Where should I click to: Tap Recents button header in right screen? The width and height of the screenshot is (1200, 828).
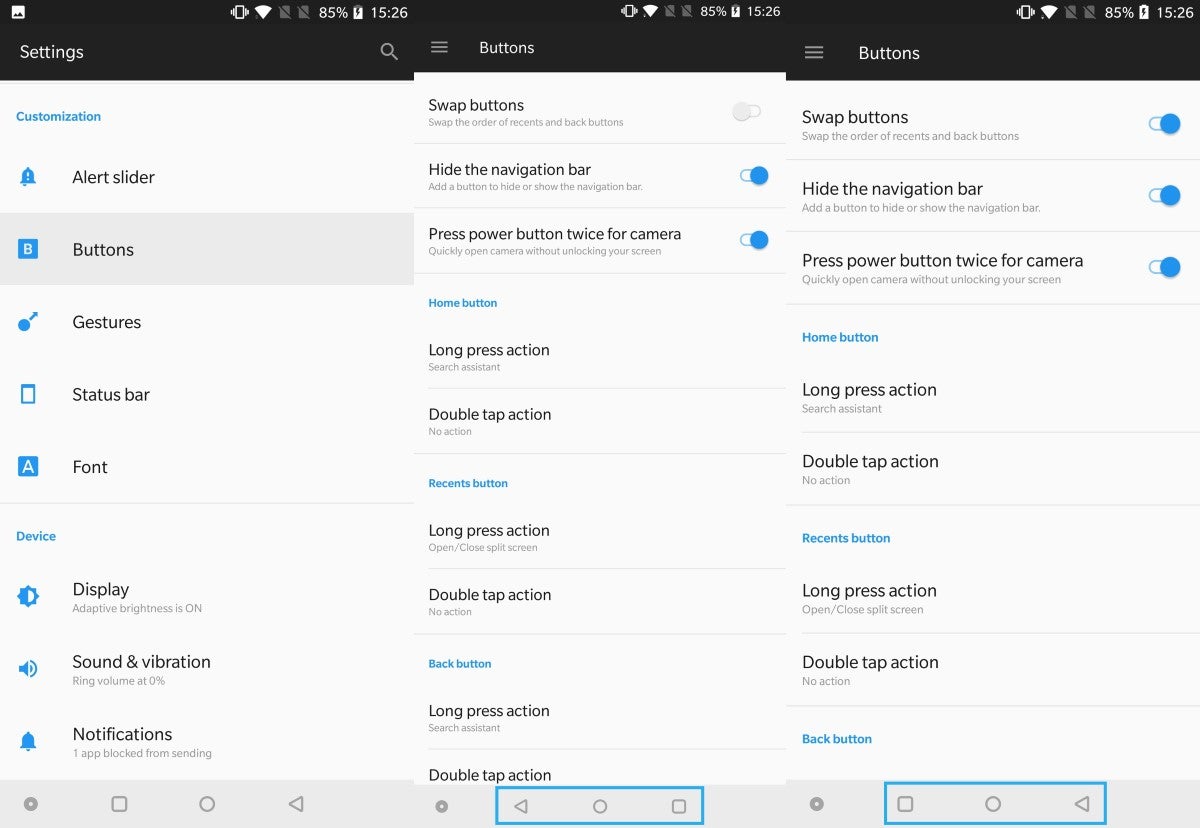[846, 538]
